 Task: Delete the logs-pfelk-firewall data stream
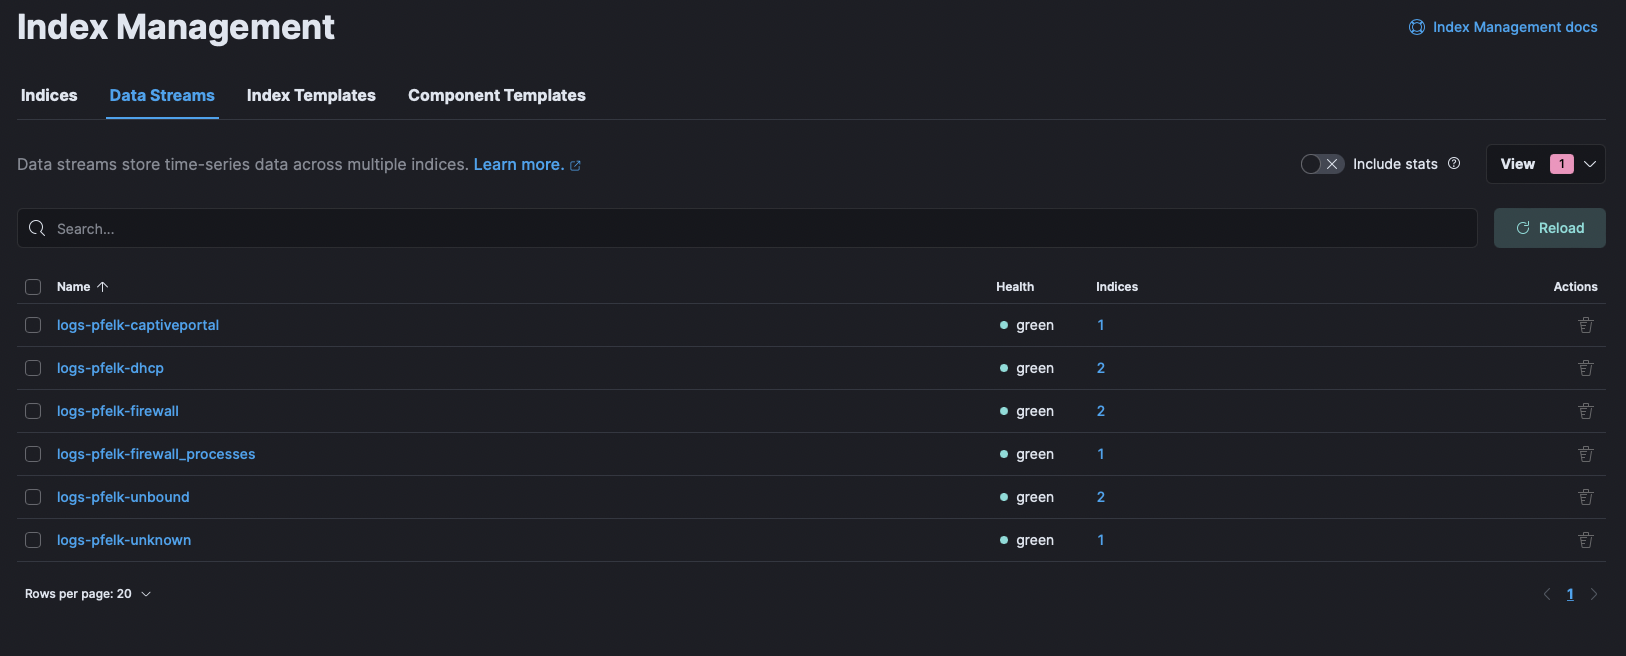pos(1585,411)
